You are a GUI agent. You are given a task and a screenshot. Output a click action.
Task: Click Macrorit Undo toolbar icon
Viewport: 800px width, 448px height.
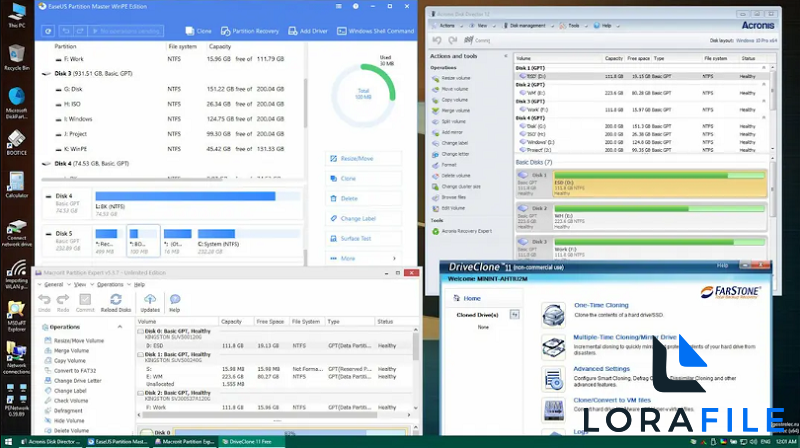pos(44,303)
